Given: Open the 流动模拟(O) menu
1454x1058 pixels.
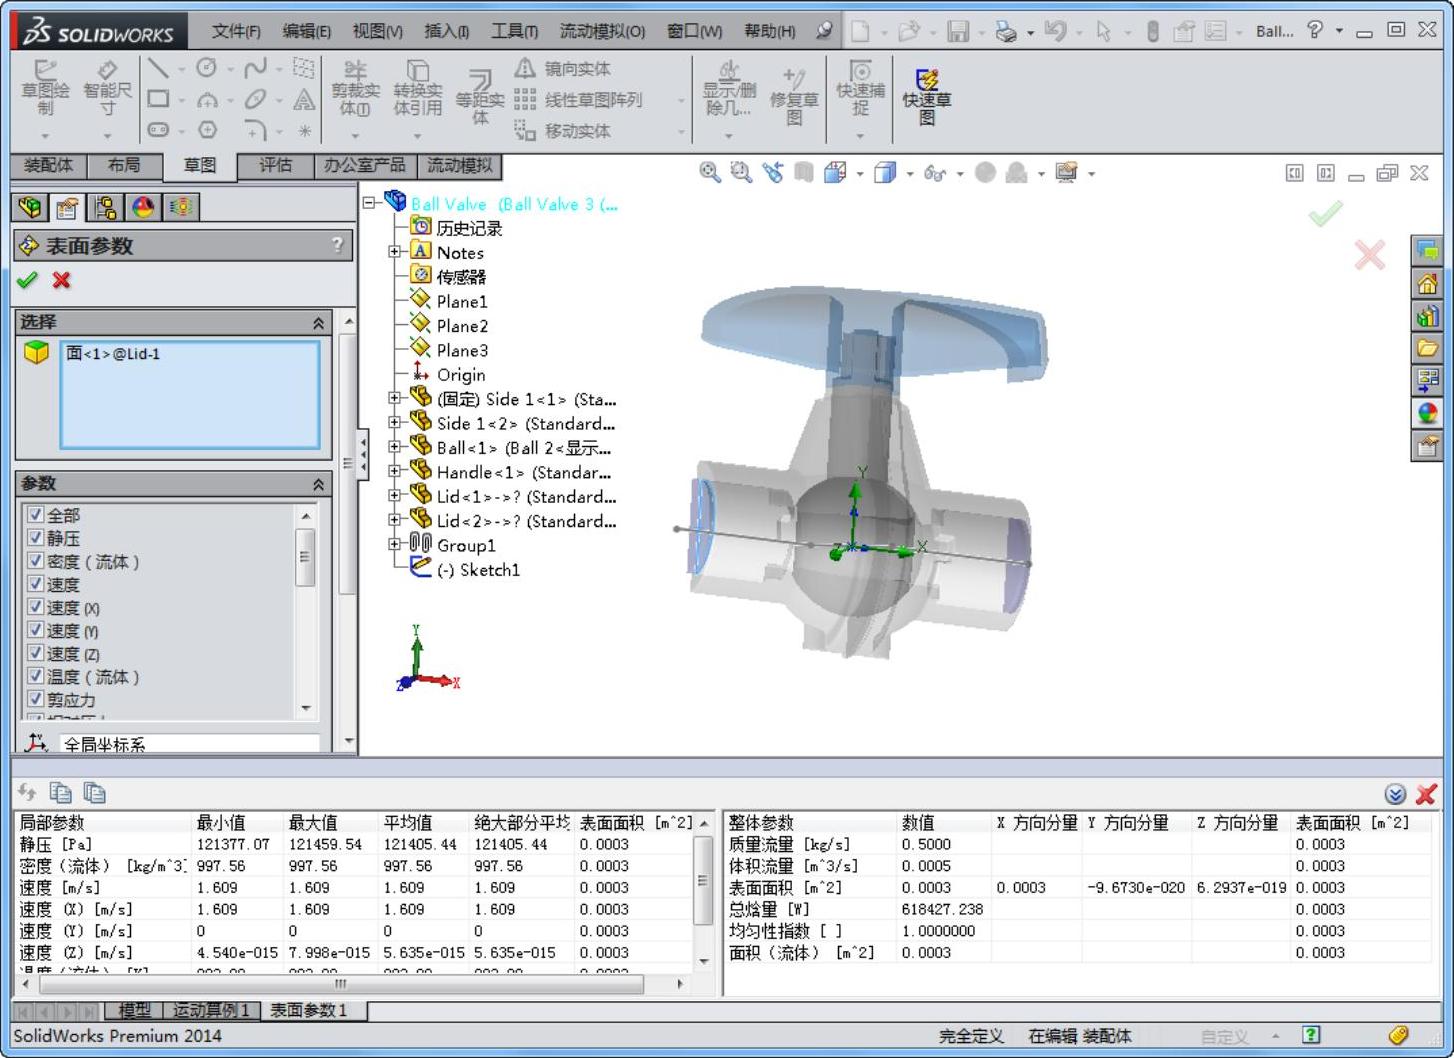Looking at the screenshot, I should click(x=602, y=31).
